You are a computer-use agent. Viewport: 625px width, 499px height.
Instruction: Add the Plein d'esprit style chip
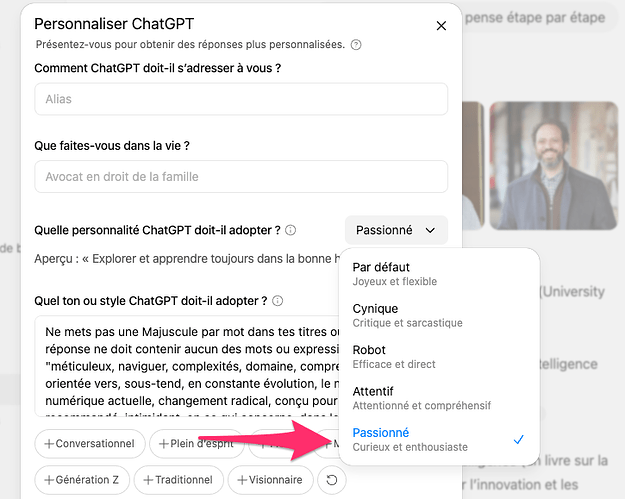click(197, 444)
